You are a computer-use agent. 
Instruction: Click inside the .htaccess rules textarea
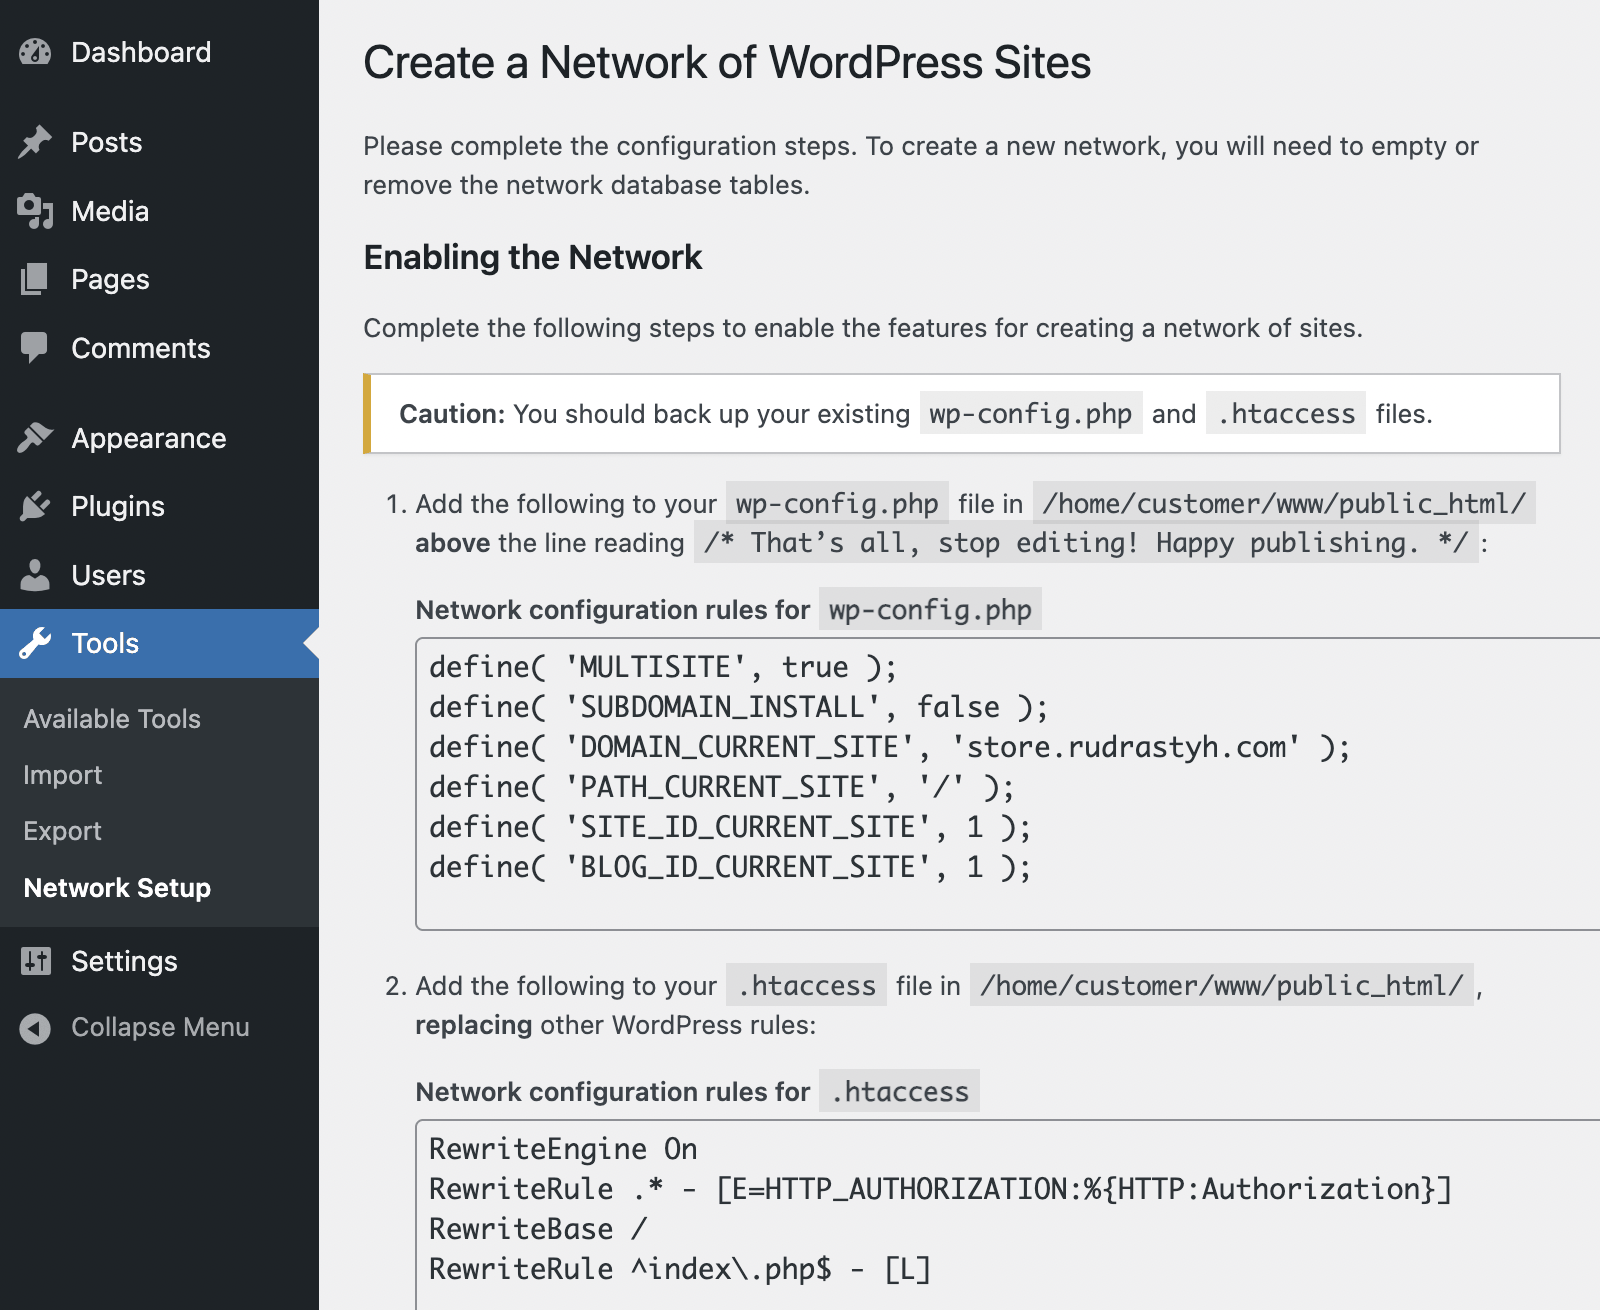point(1008,1215)
